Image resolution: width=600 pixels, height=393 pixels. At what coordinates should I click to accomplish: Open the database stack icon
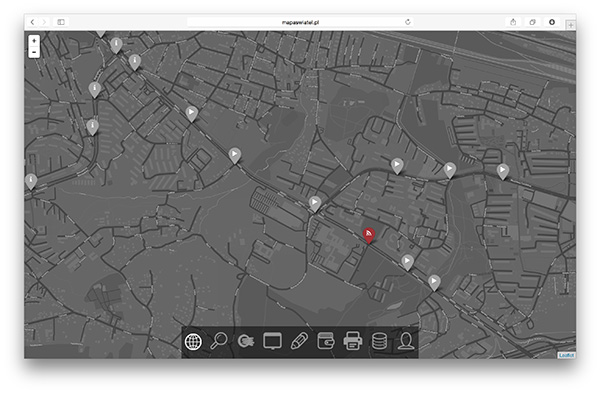pos(380,341)
